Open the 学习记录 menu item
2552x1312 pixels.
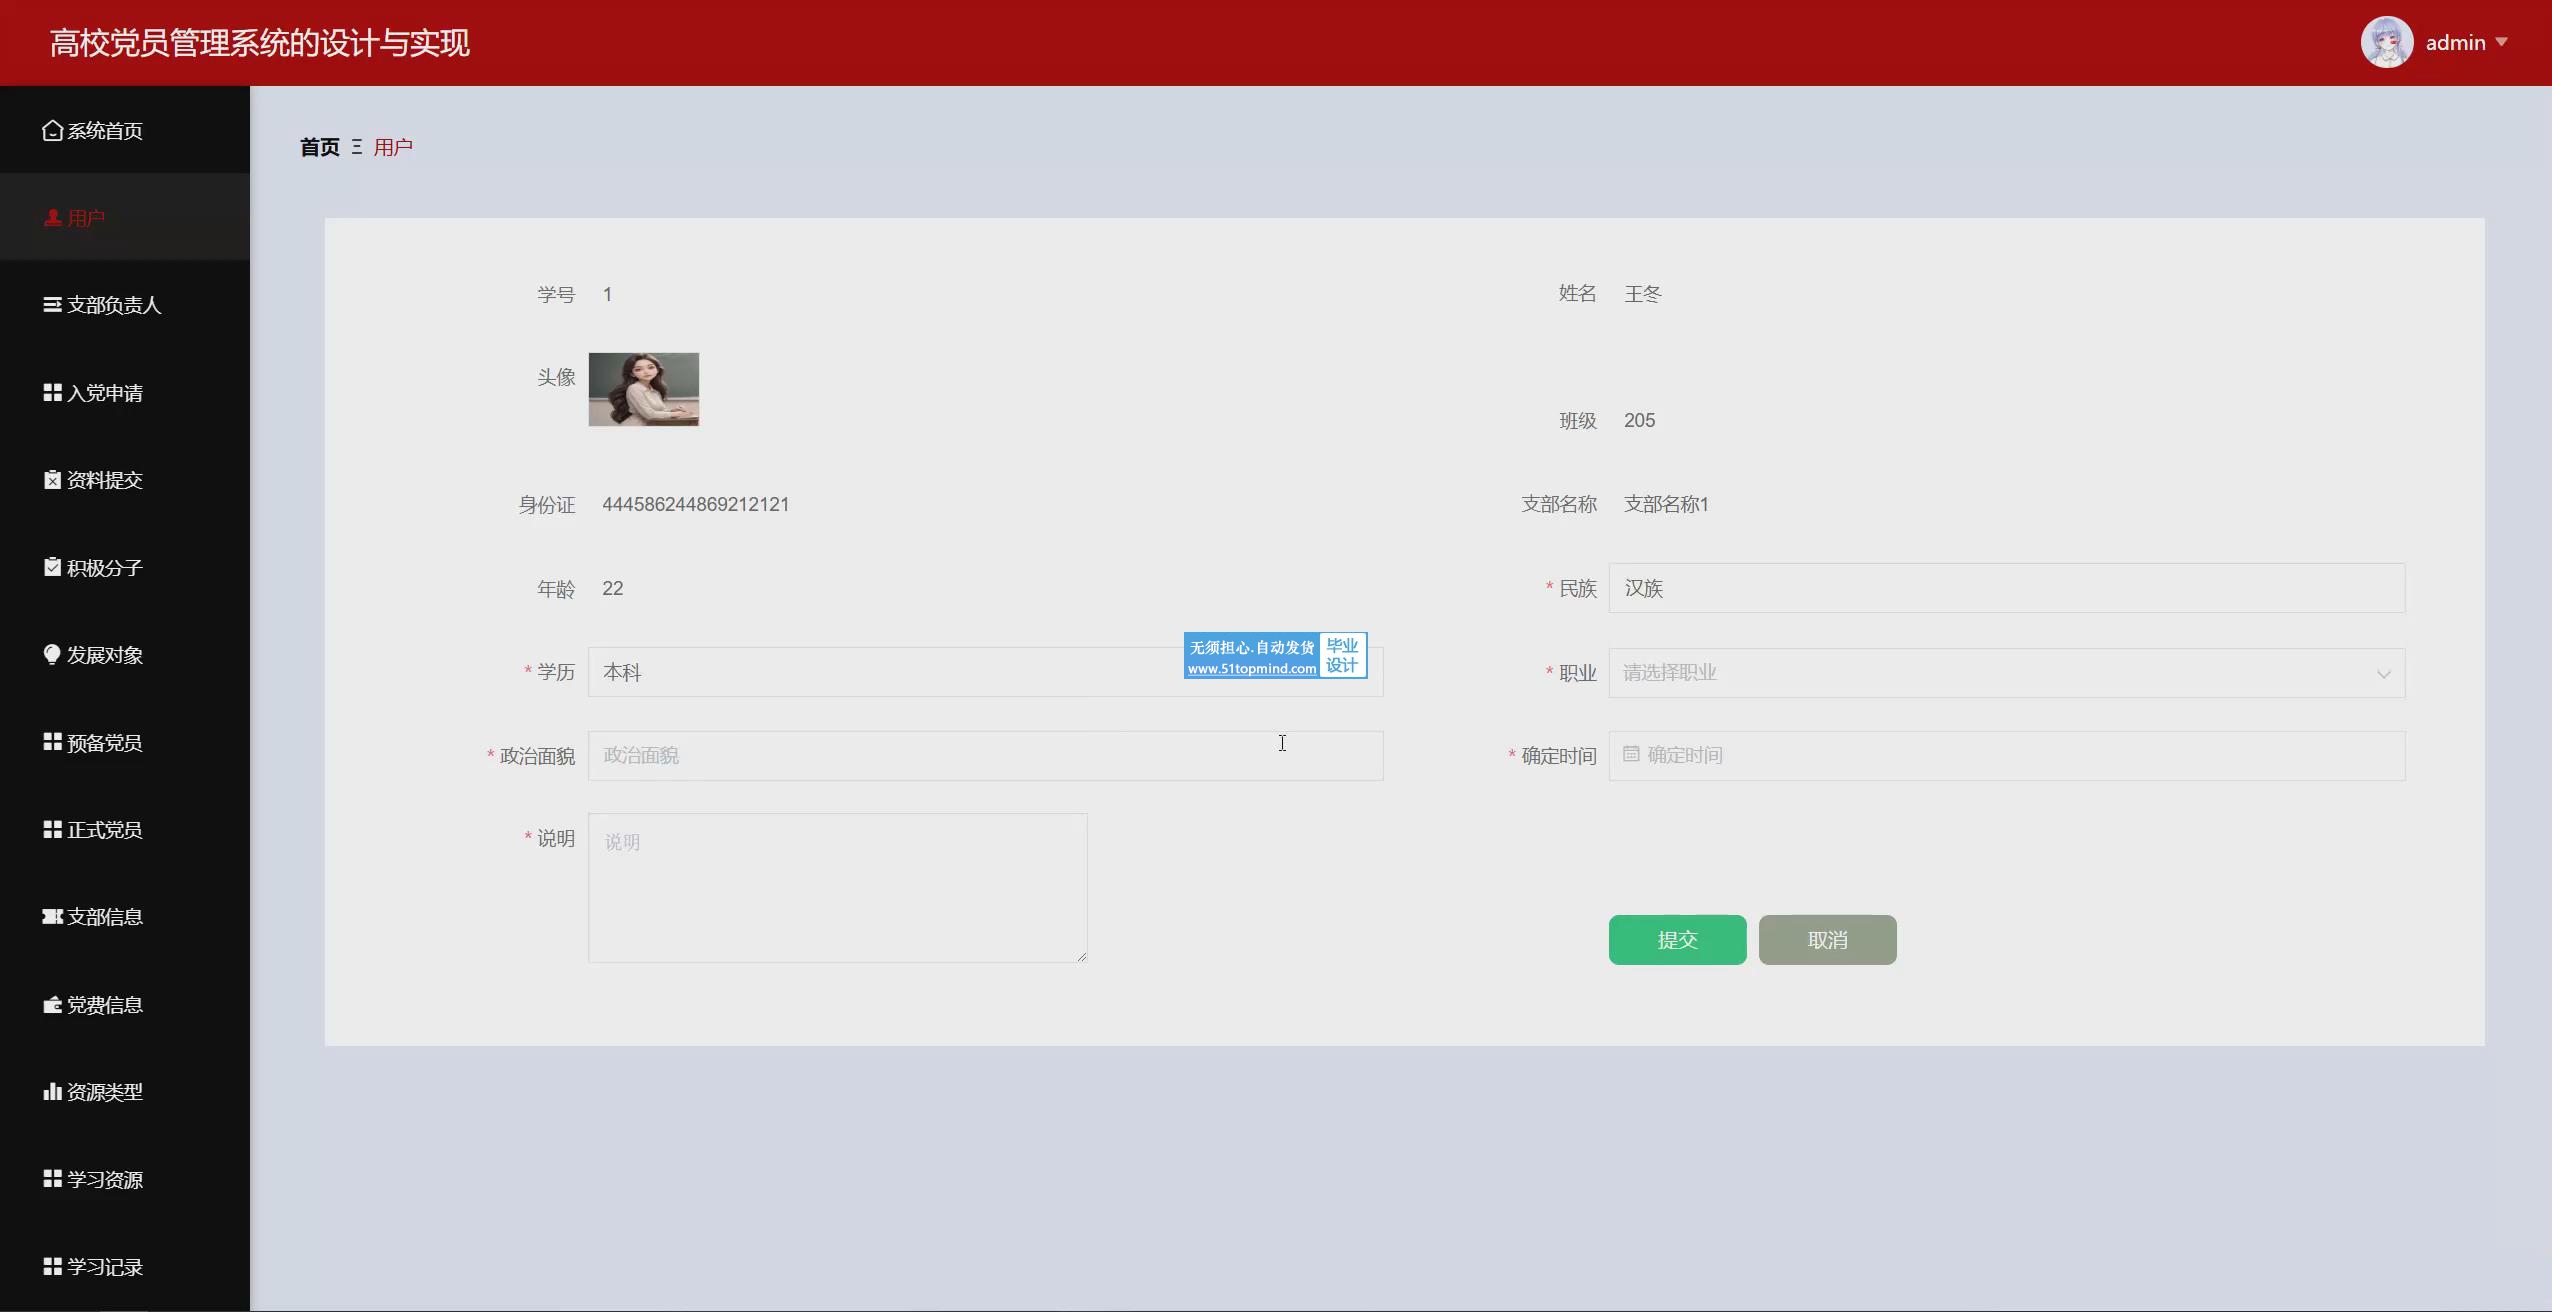[104, 1267]
